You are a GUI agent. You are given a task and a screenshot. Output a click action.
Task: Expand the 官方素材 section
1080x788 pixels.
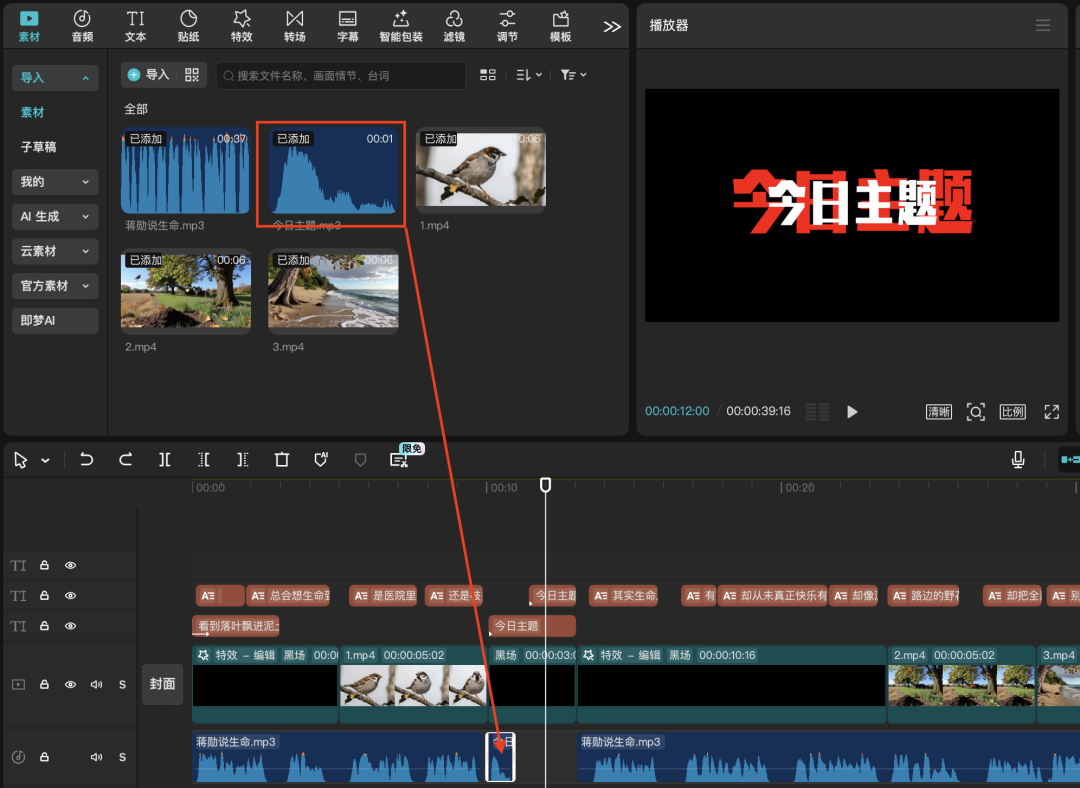(55, 286)
